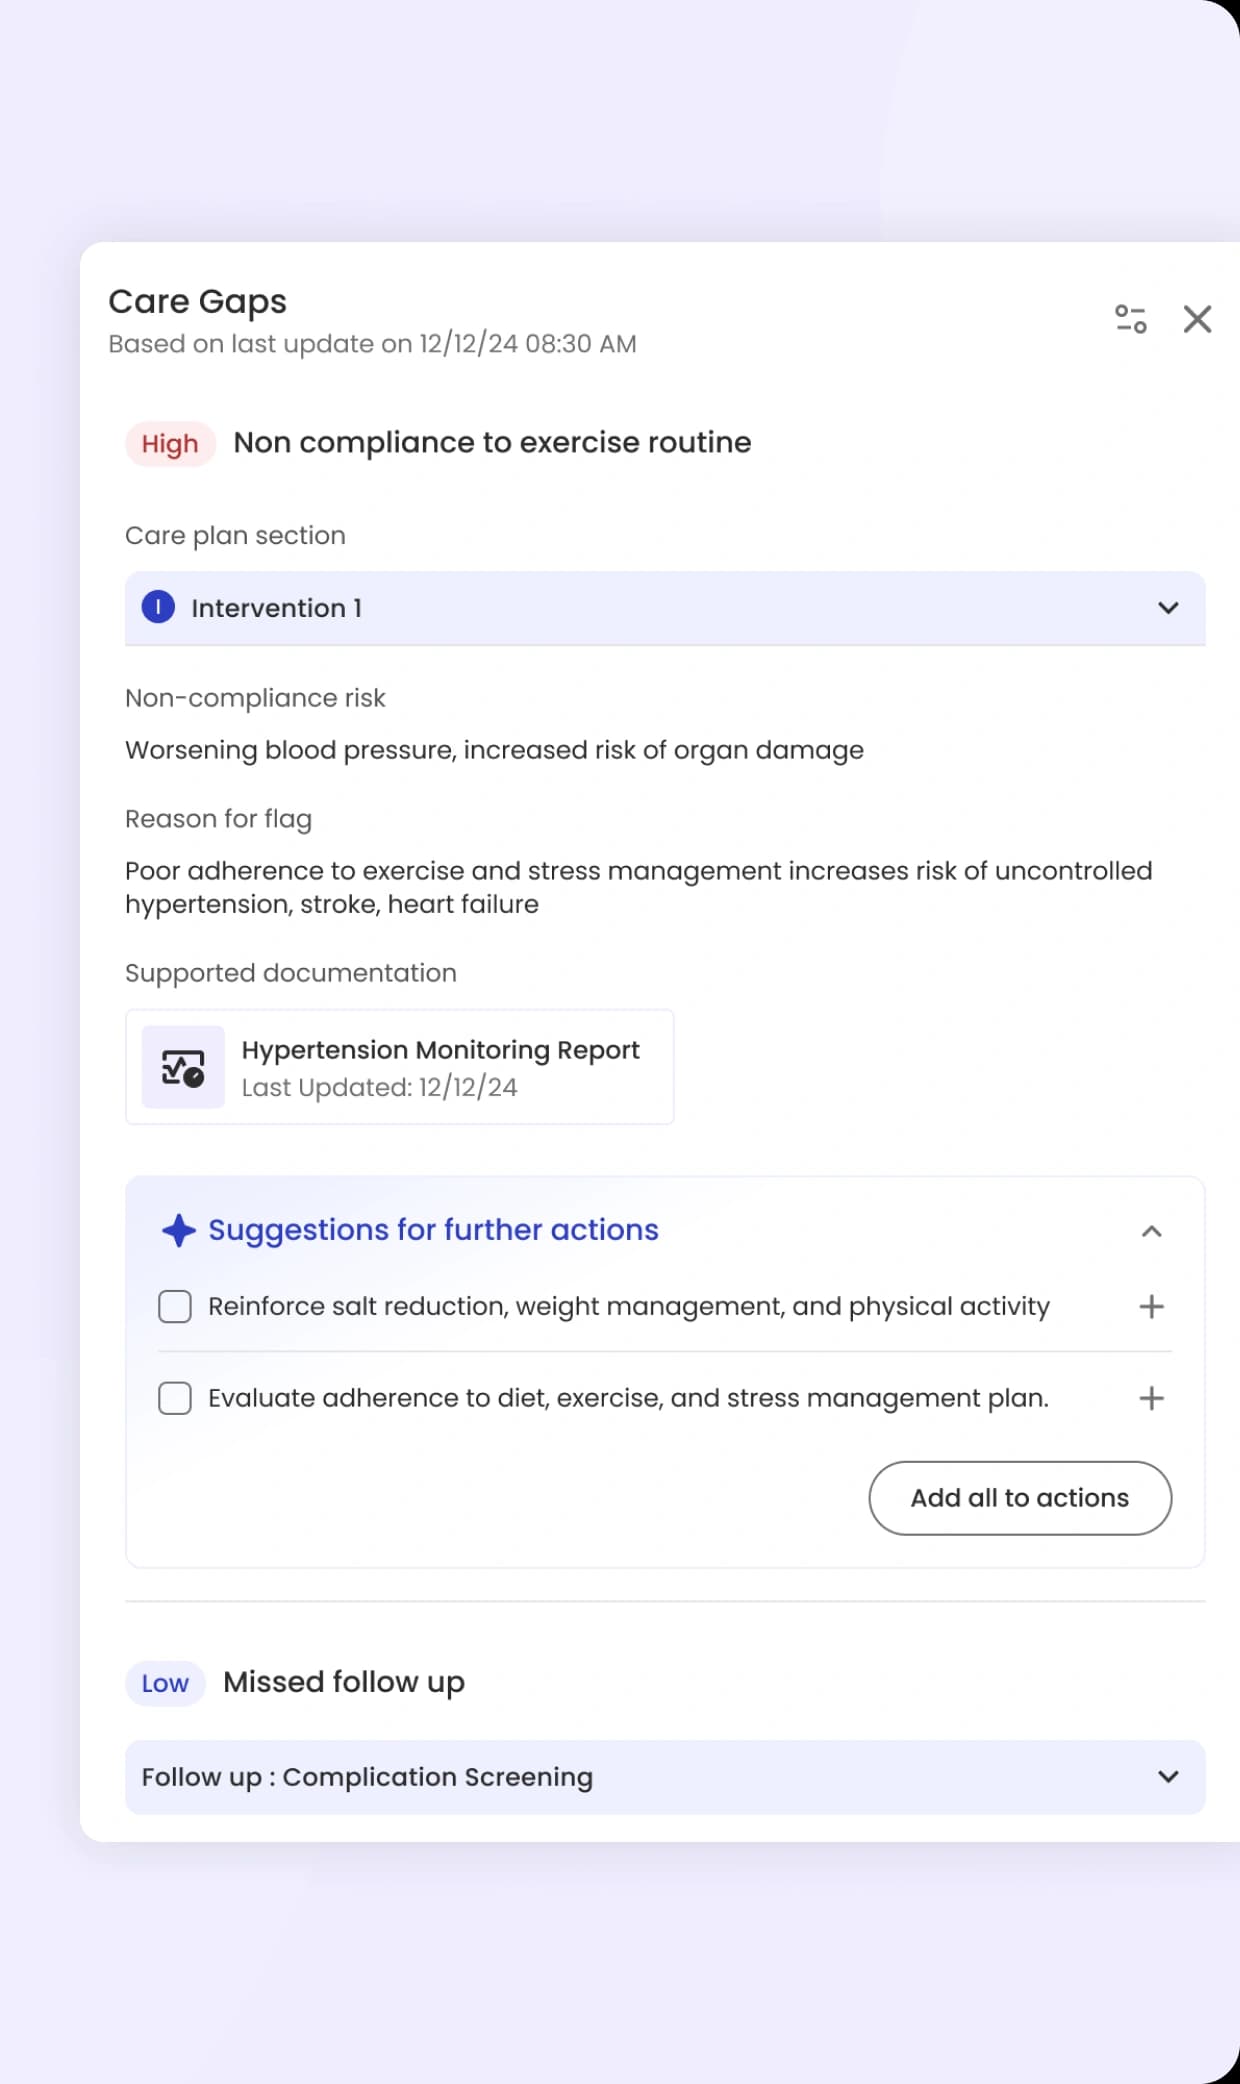Expand the Complication Screening follow up
The height and width of the screenshot is (2084, 1240).
(1165, 1778)
